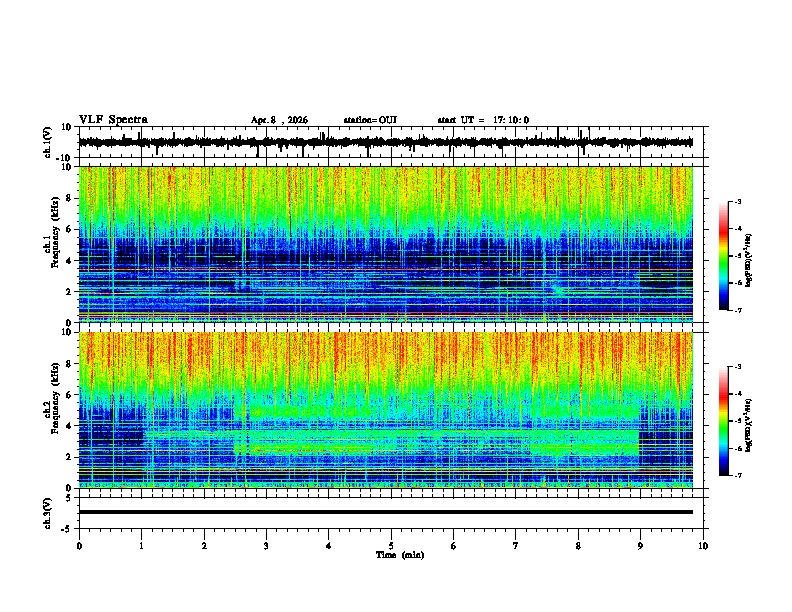Click the "2" kHz tick on ch.1 frequency axis
Image resolution: width=792 pixels, height=612 pixels.
coord(70,292)
